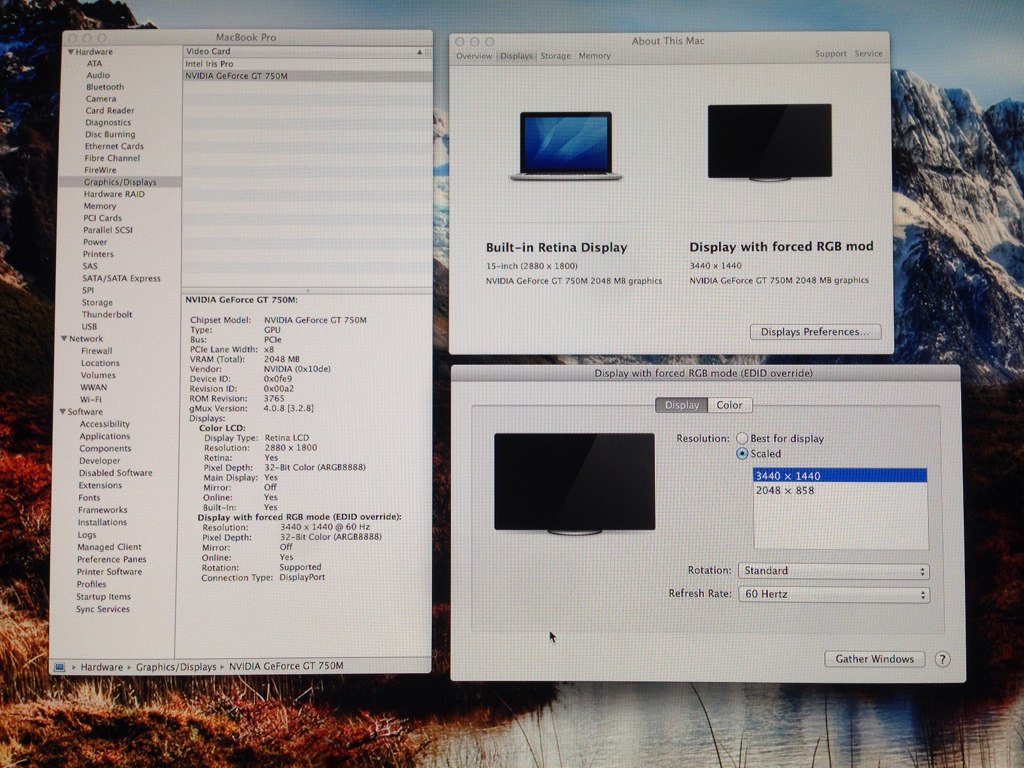Open the Support link
The image size is (1024, 768).
(831, 54)
